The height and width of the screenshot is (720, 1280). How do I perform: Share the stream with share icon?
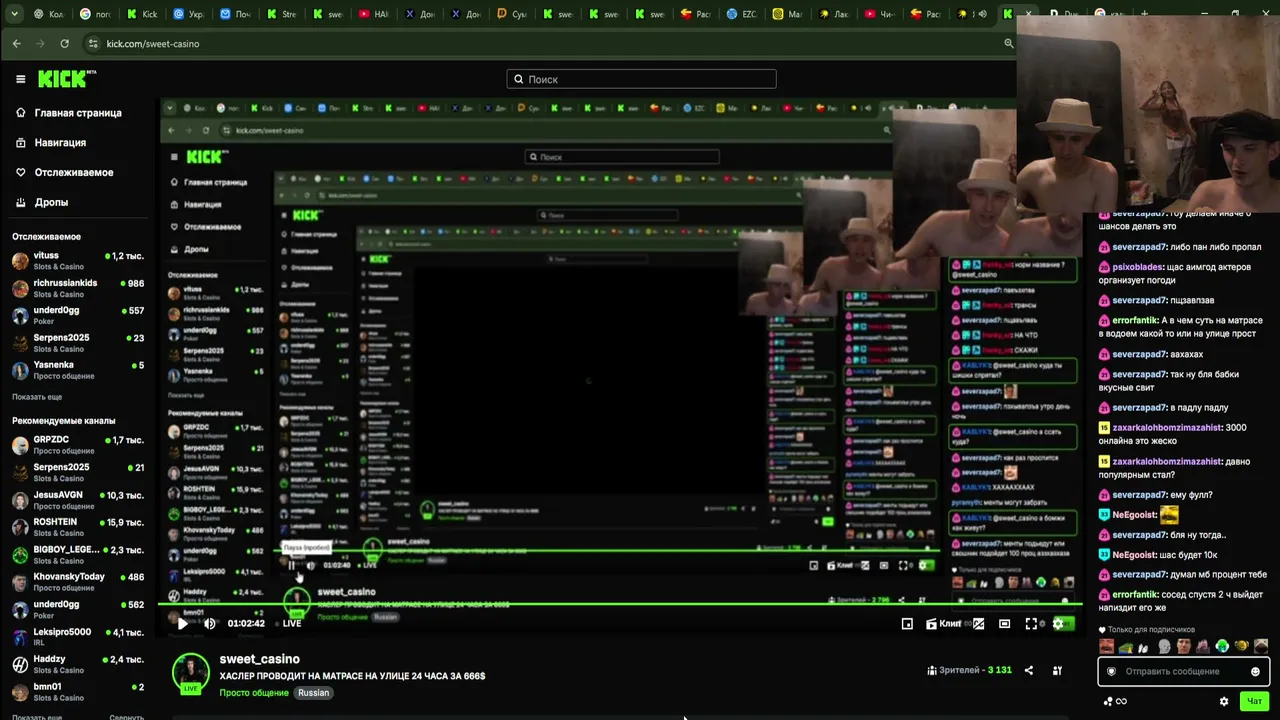pos(1029,670)
